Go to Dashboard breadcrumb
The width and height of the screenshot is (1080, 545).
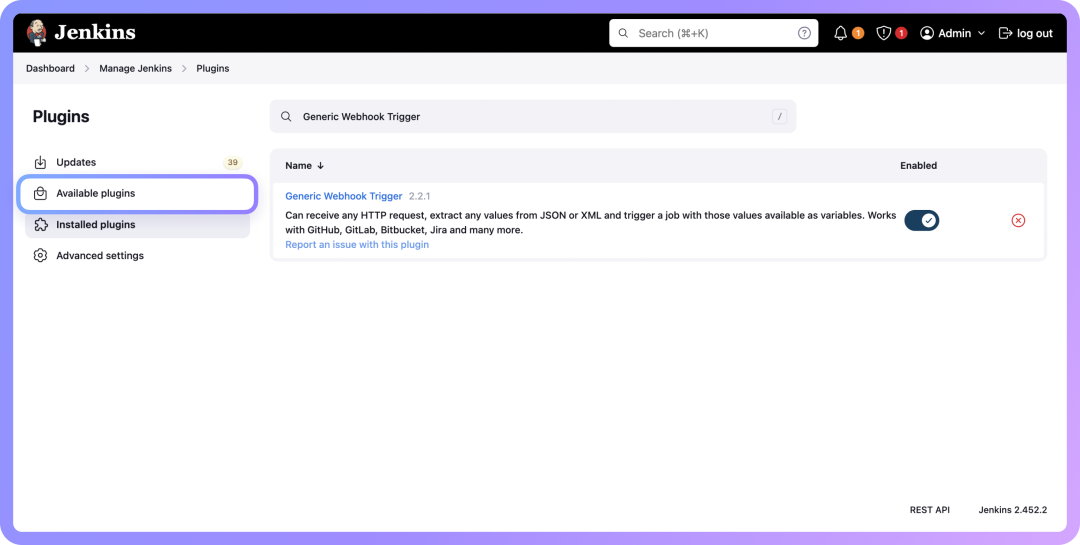[50, 68]
